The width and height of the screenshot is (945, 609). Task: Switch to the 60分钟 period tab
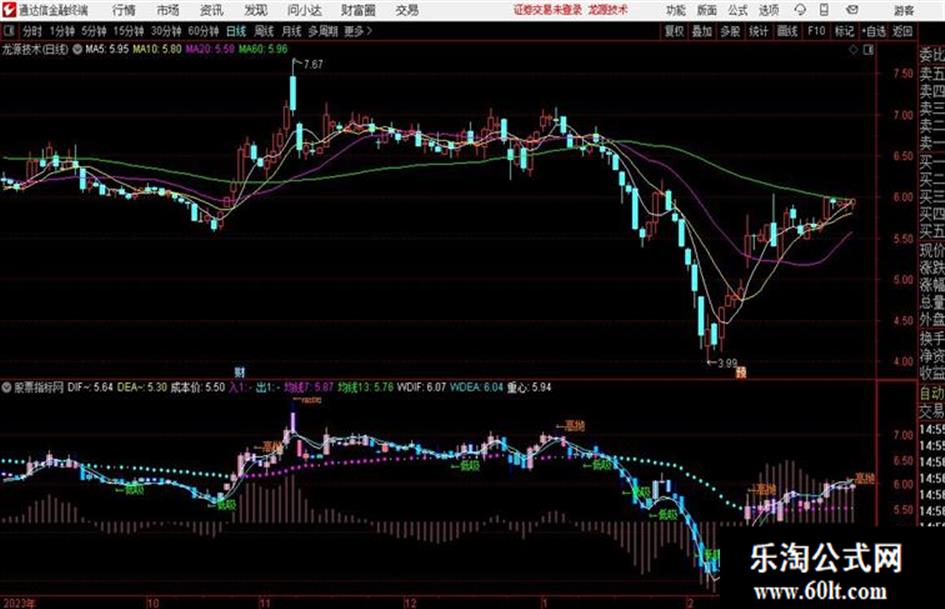point(203,31)
